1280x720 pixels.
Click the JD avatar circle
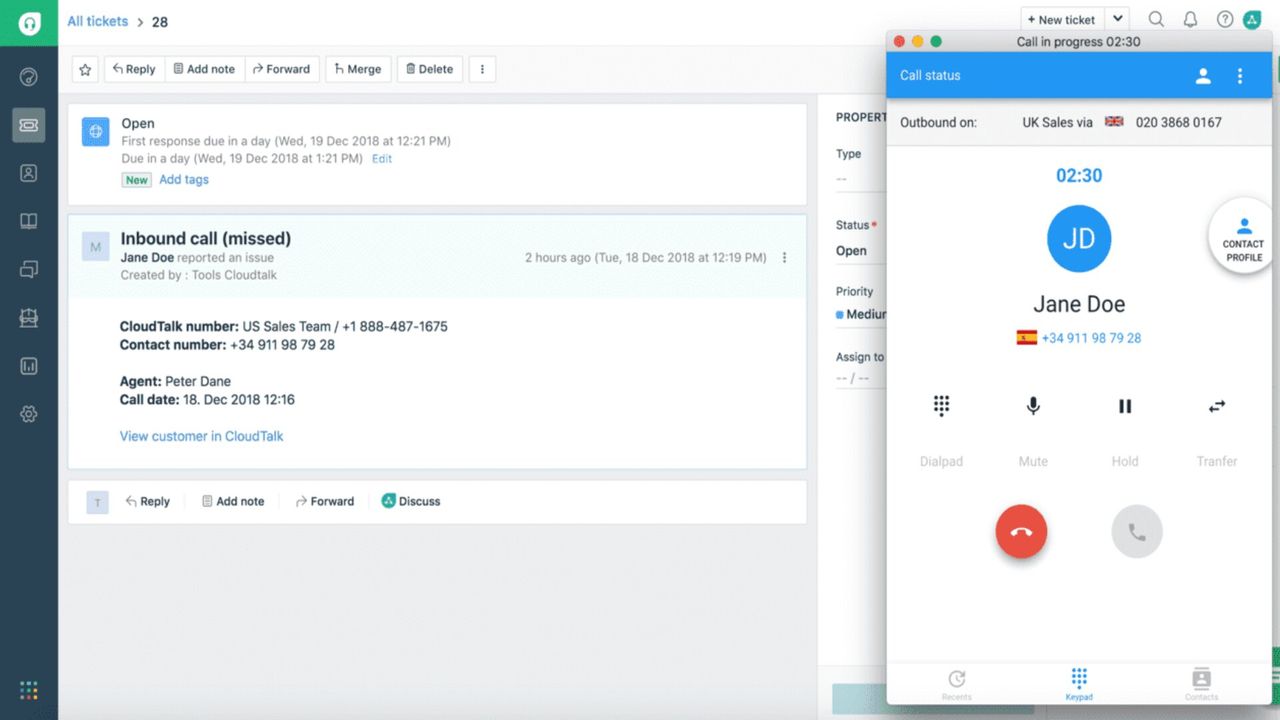coord(1079,237)
